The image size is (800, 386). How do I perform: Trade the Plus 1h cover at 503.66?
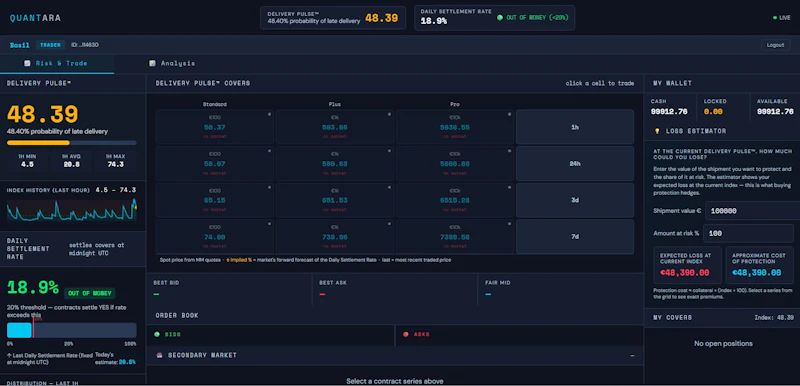[335, 127]
